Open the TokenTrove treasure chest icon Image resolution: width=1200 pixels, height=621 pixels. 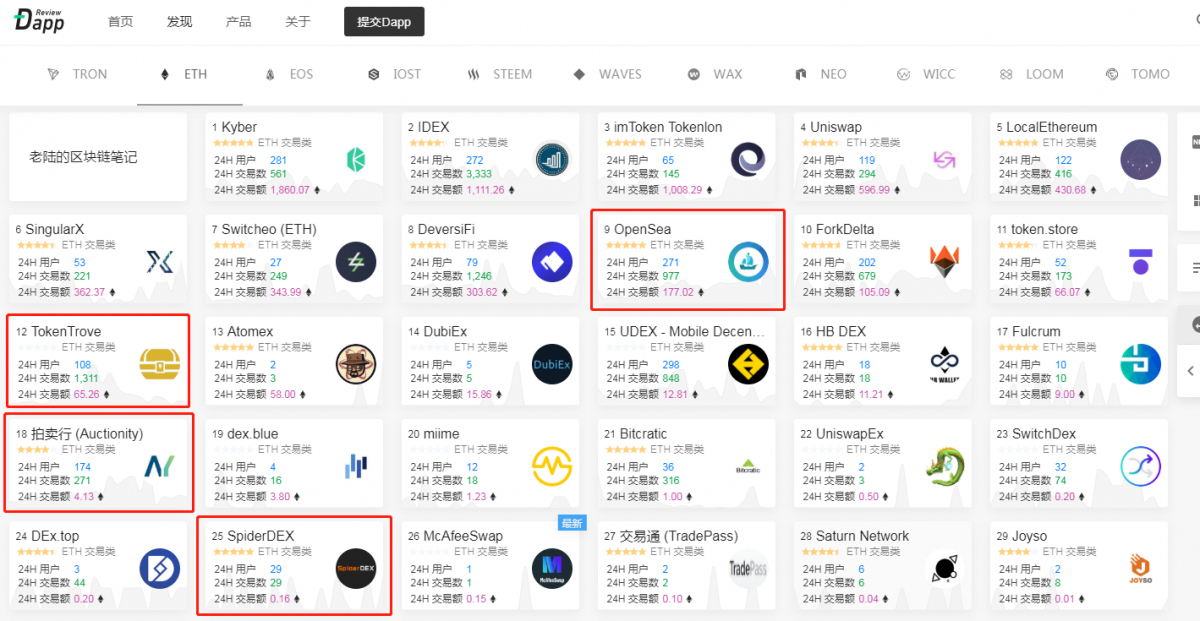tap(159, 365)
